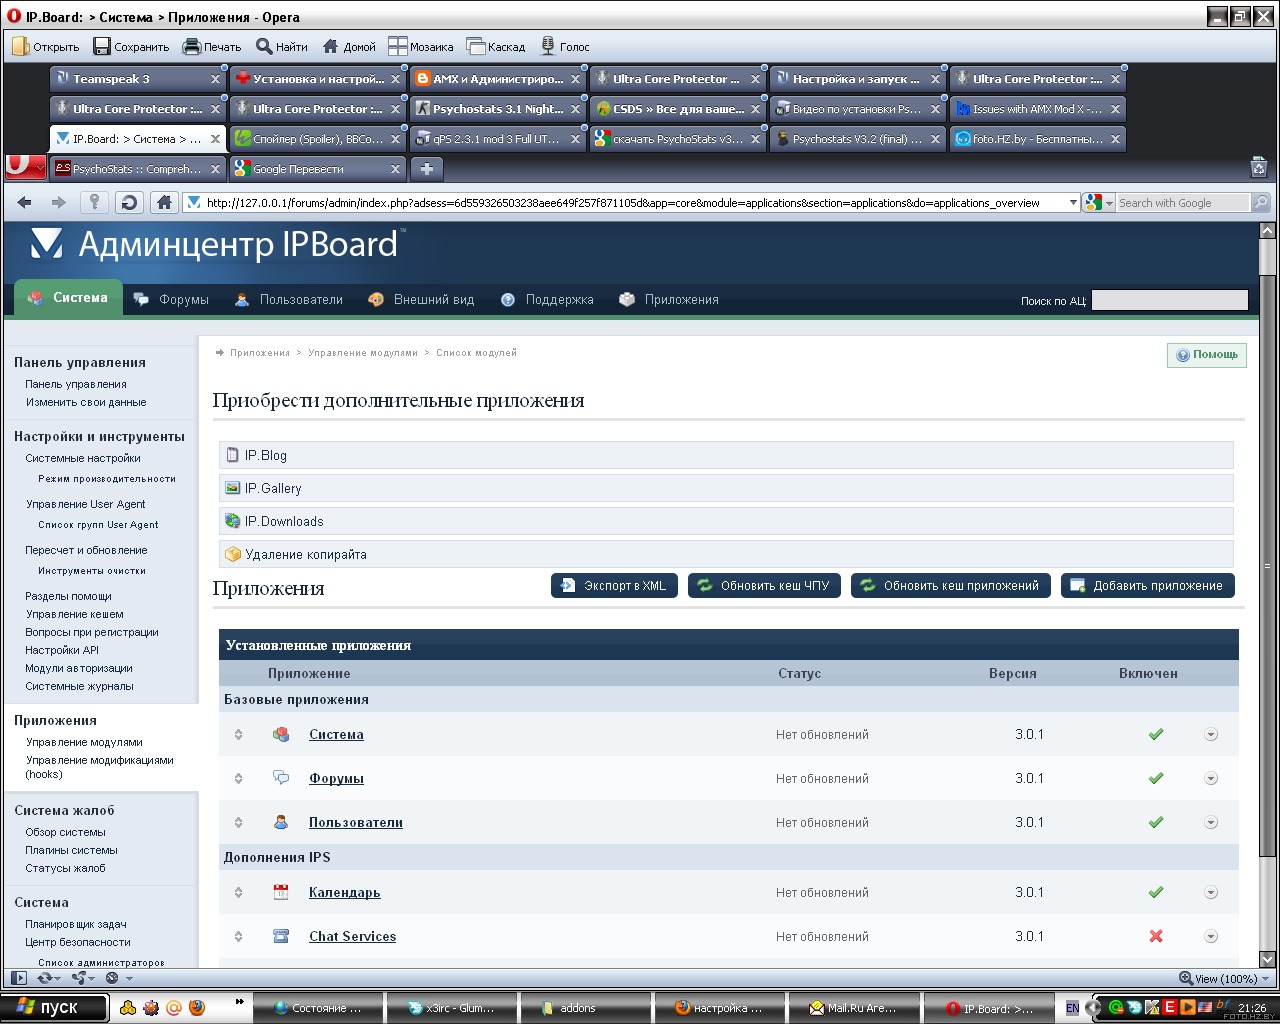Open the search engine selector dropdown
Viewport: 1280px width, 1024px height.
click(1109, 203)
